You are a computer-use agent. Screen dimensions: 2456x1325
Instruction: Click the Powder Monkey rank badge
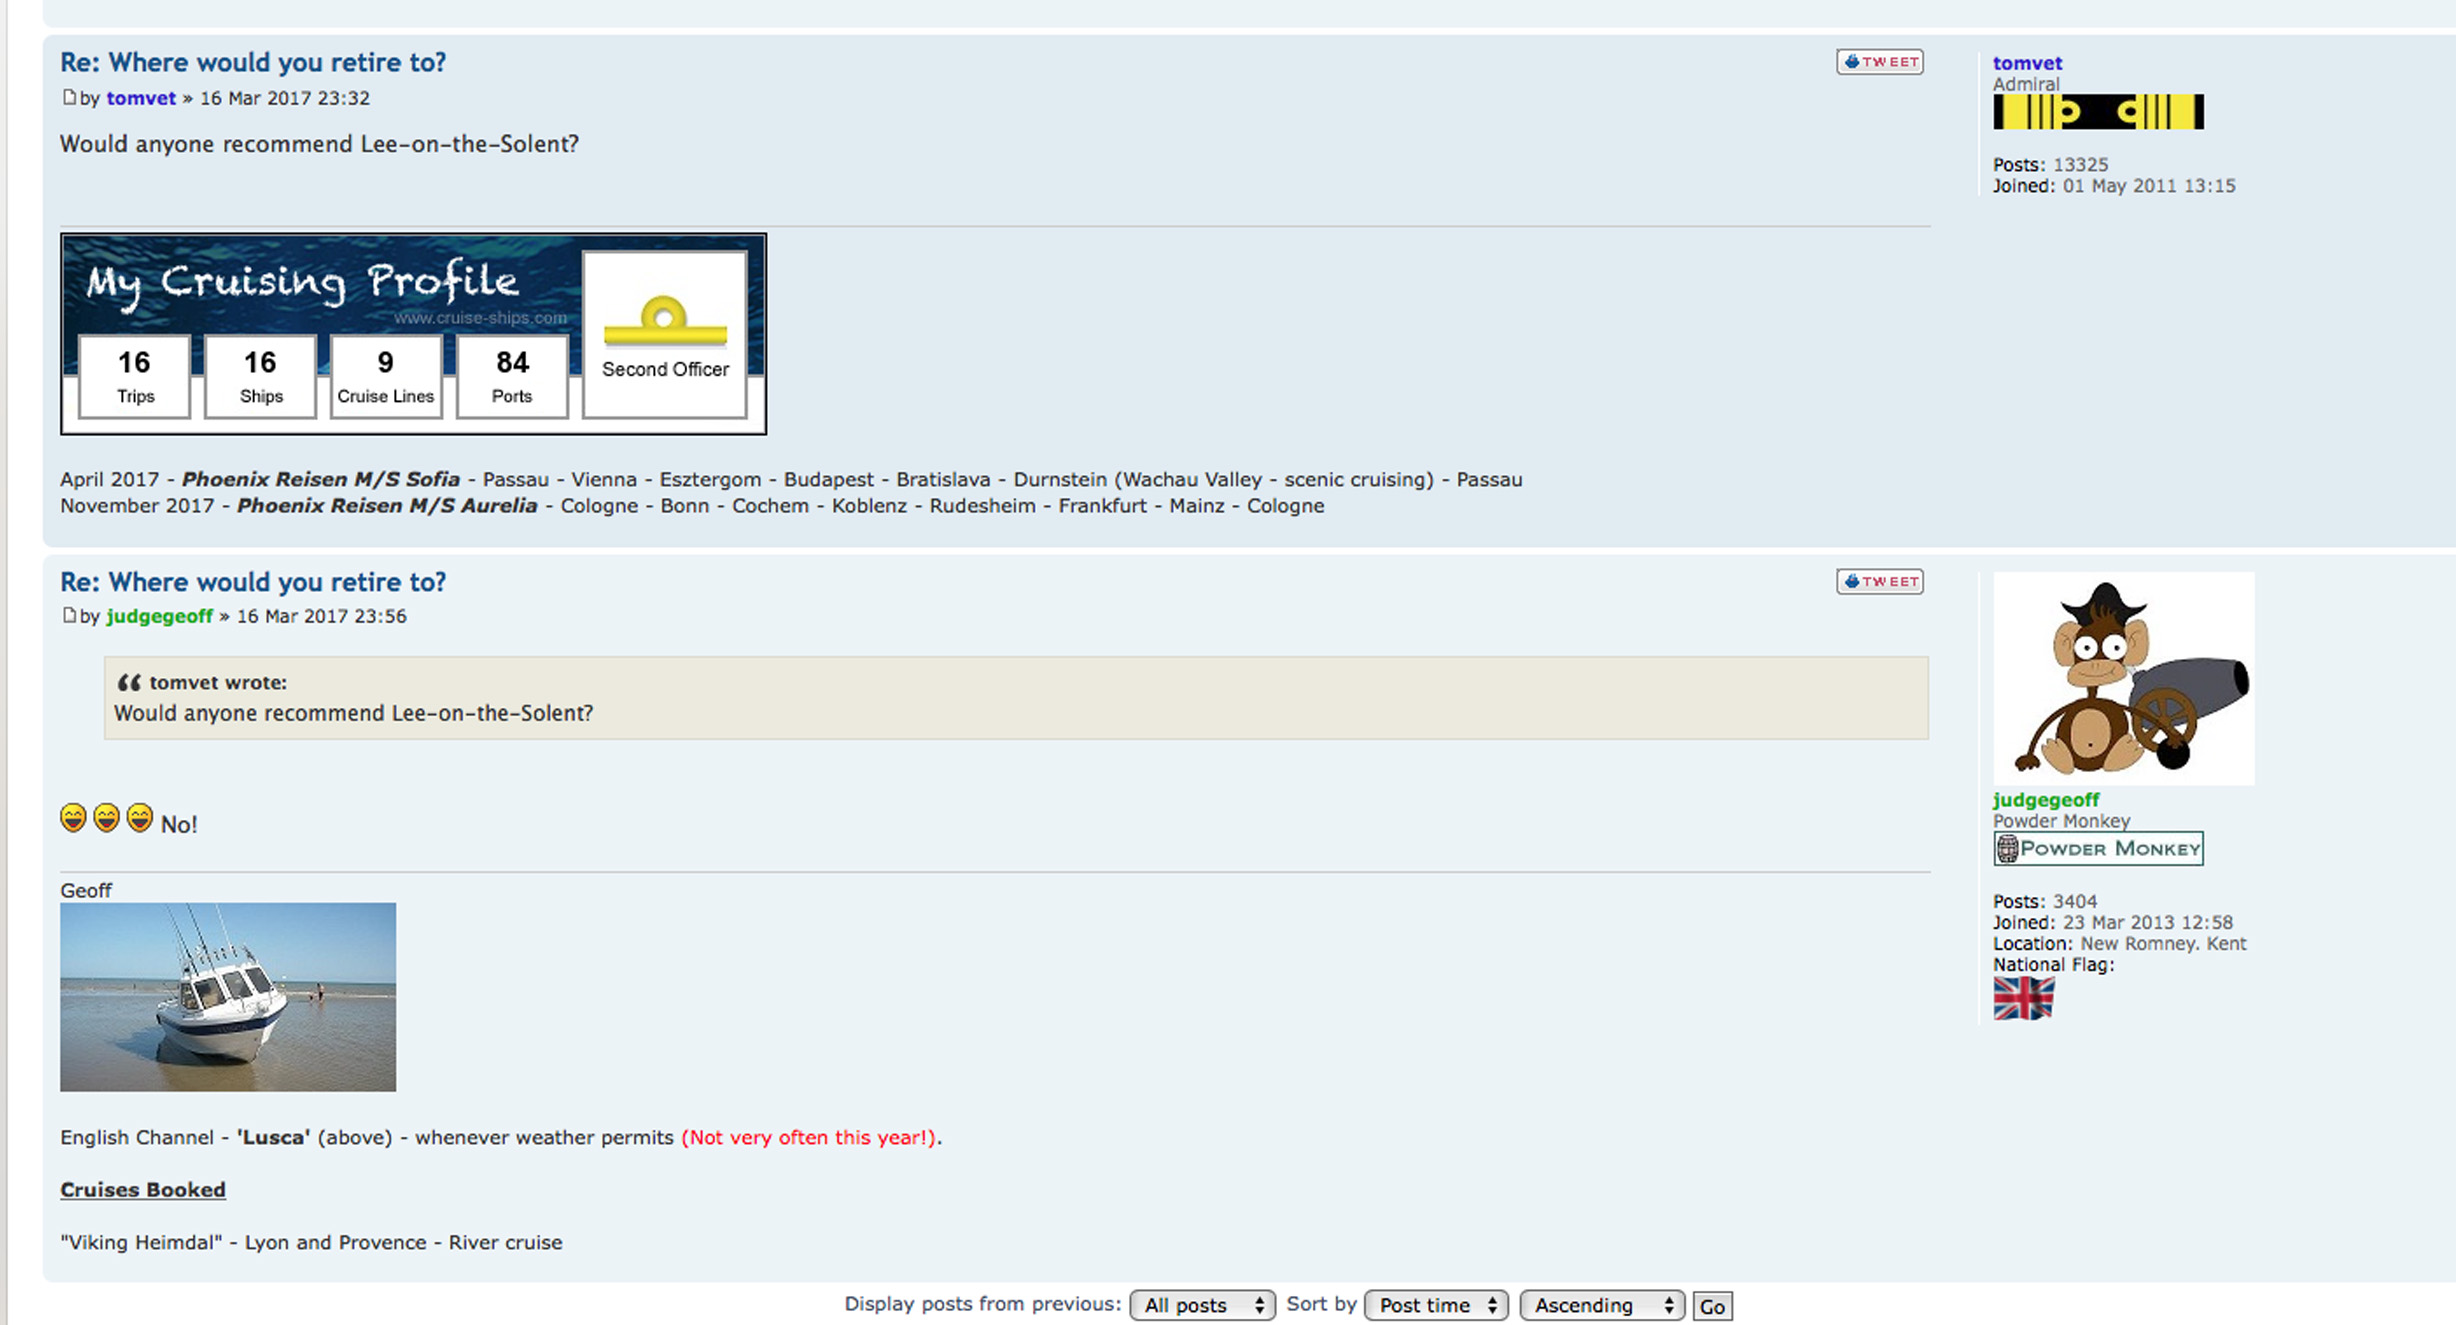(2098, 849)
